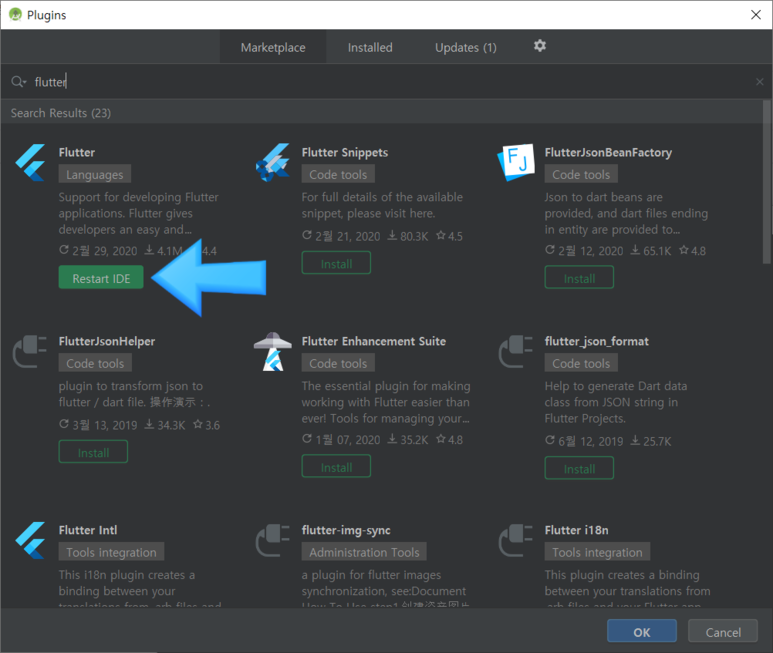Click the vertical scrollbar thumb
This screenshot has width=773, height=653.
pos(767,182)
